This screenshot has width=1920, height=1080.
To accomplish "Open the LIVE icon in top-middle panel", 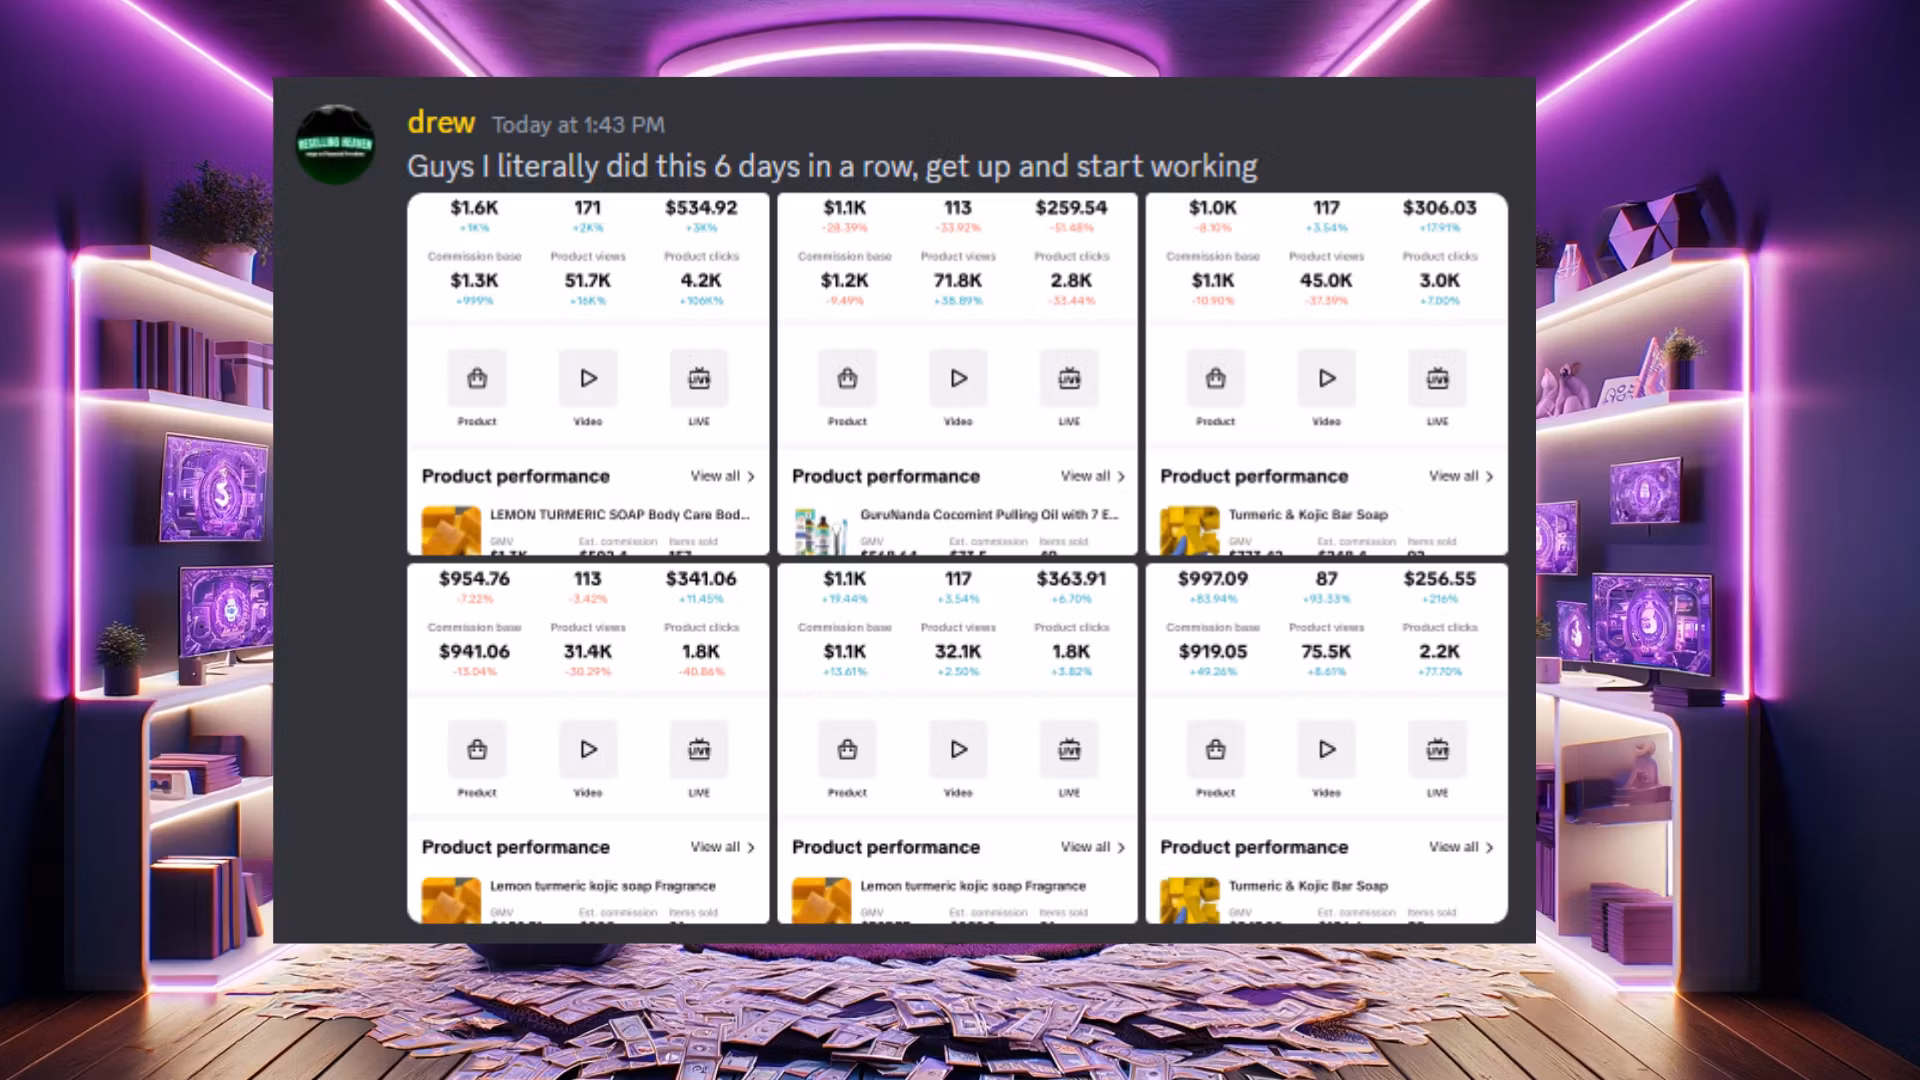I will [x=1069, y=379].
